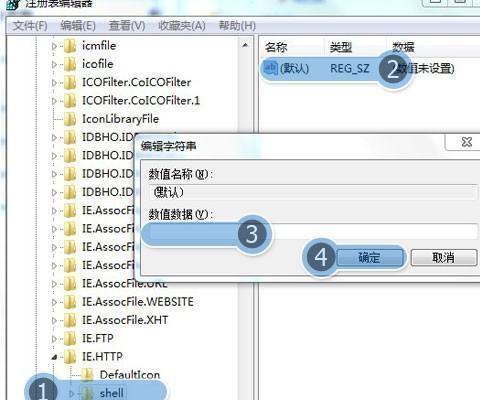Click the shell folder icon
This screenshot has height=400, width=480.
(87, 393)
